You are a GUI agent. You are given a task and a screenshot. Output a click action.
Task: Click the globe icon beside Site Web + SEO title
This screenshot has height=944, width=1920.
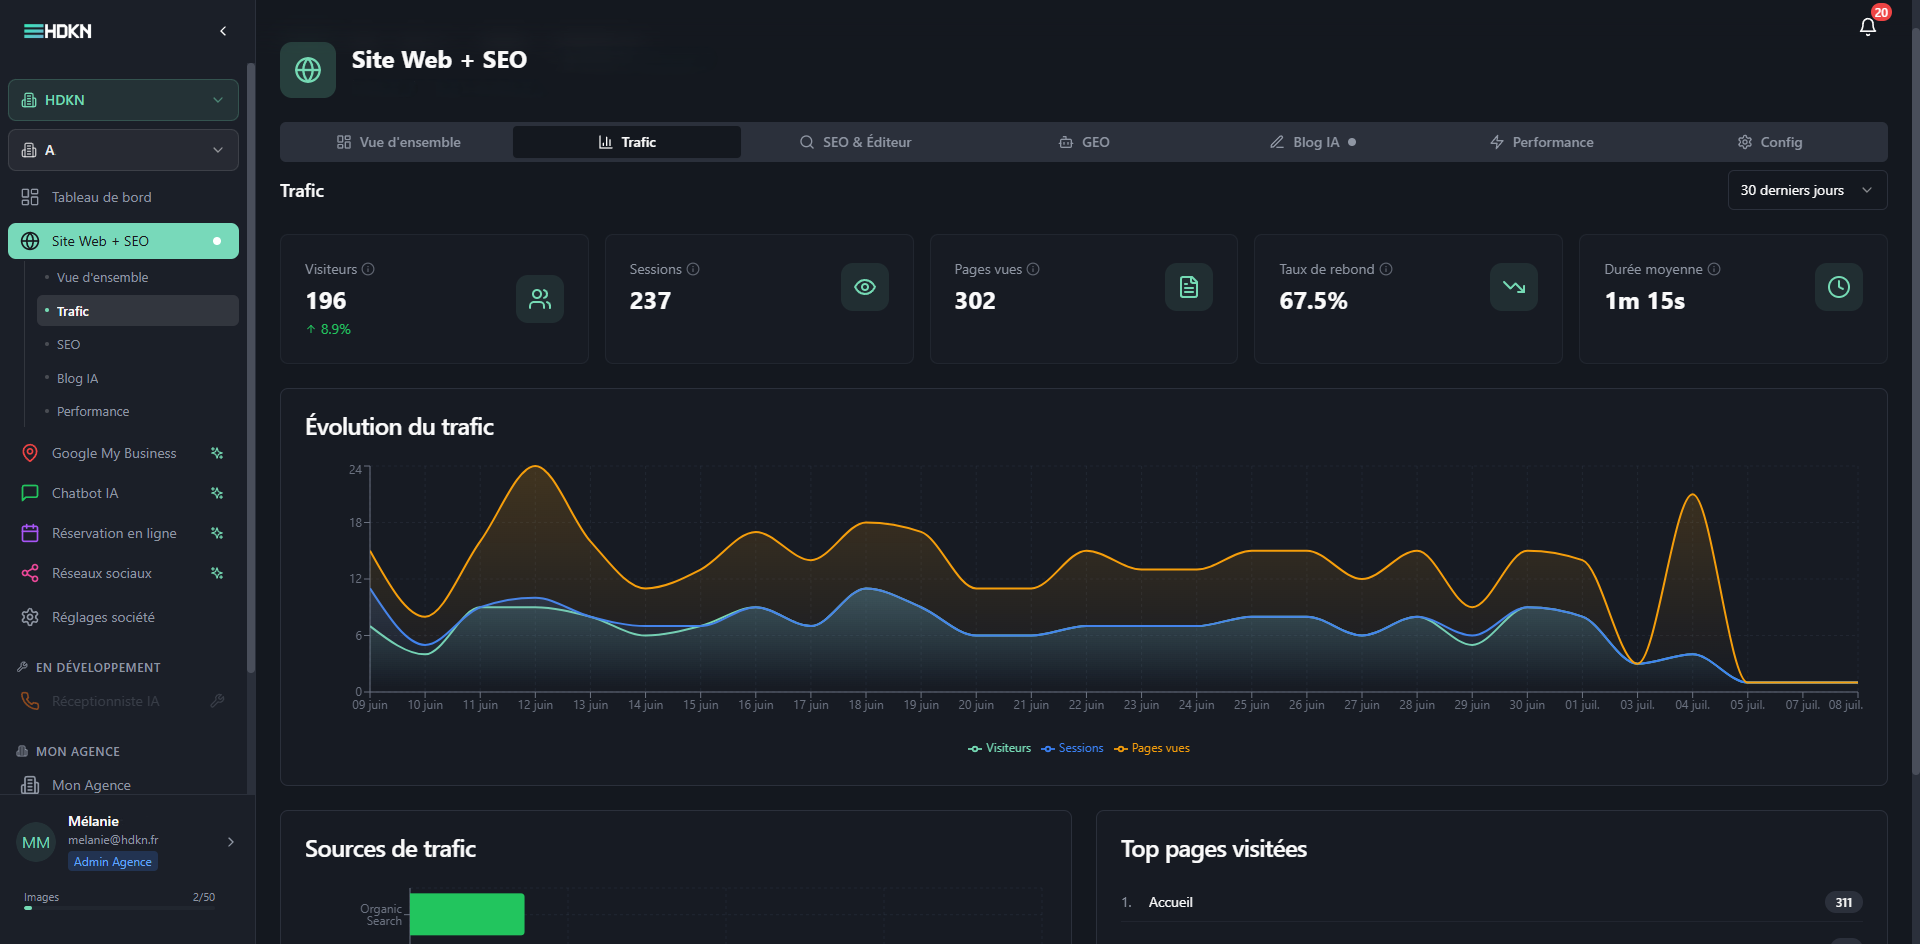coord(308,70)
